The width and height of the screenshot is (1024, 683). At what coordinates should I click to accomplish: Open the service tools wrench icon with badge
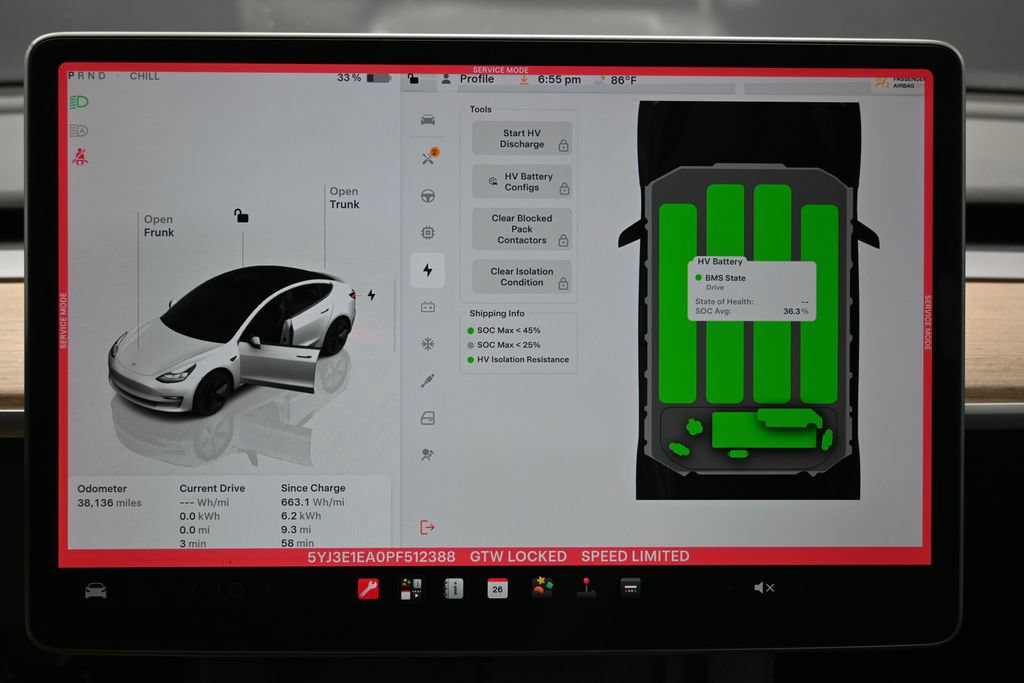pyautogui.click(x=428, y=157)
